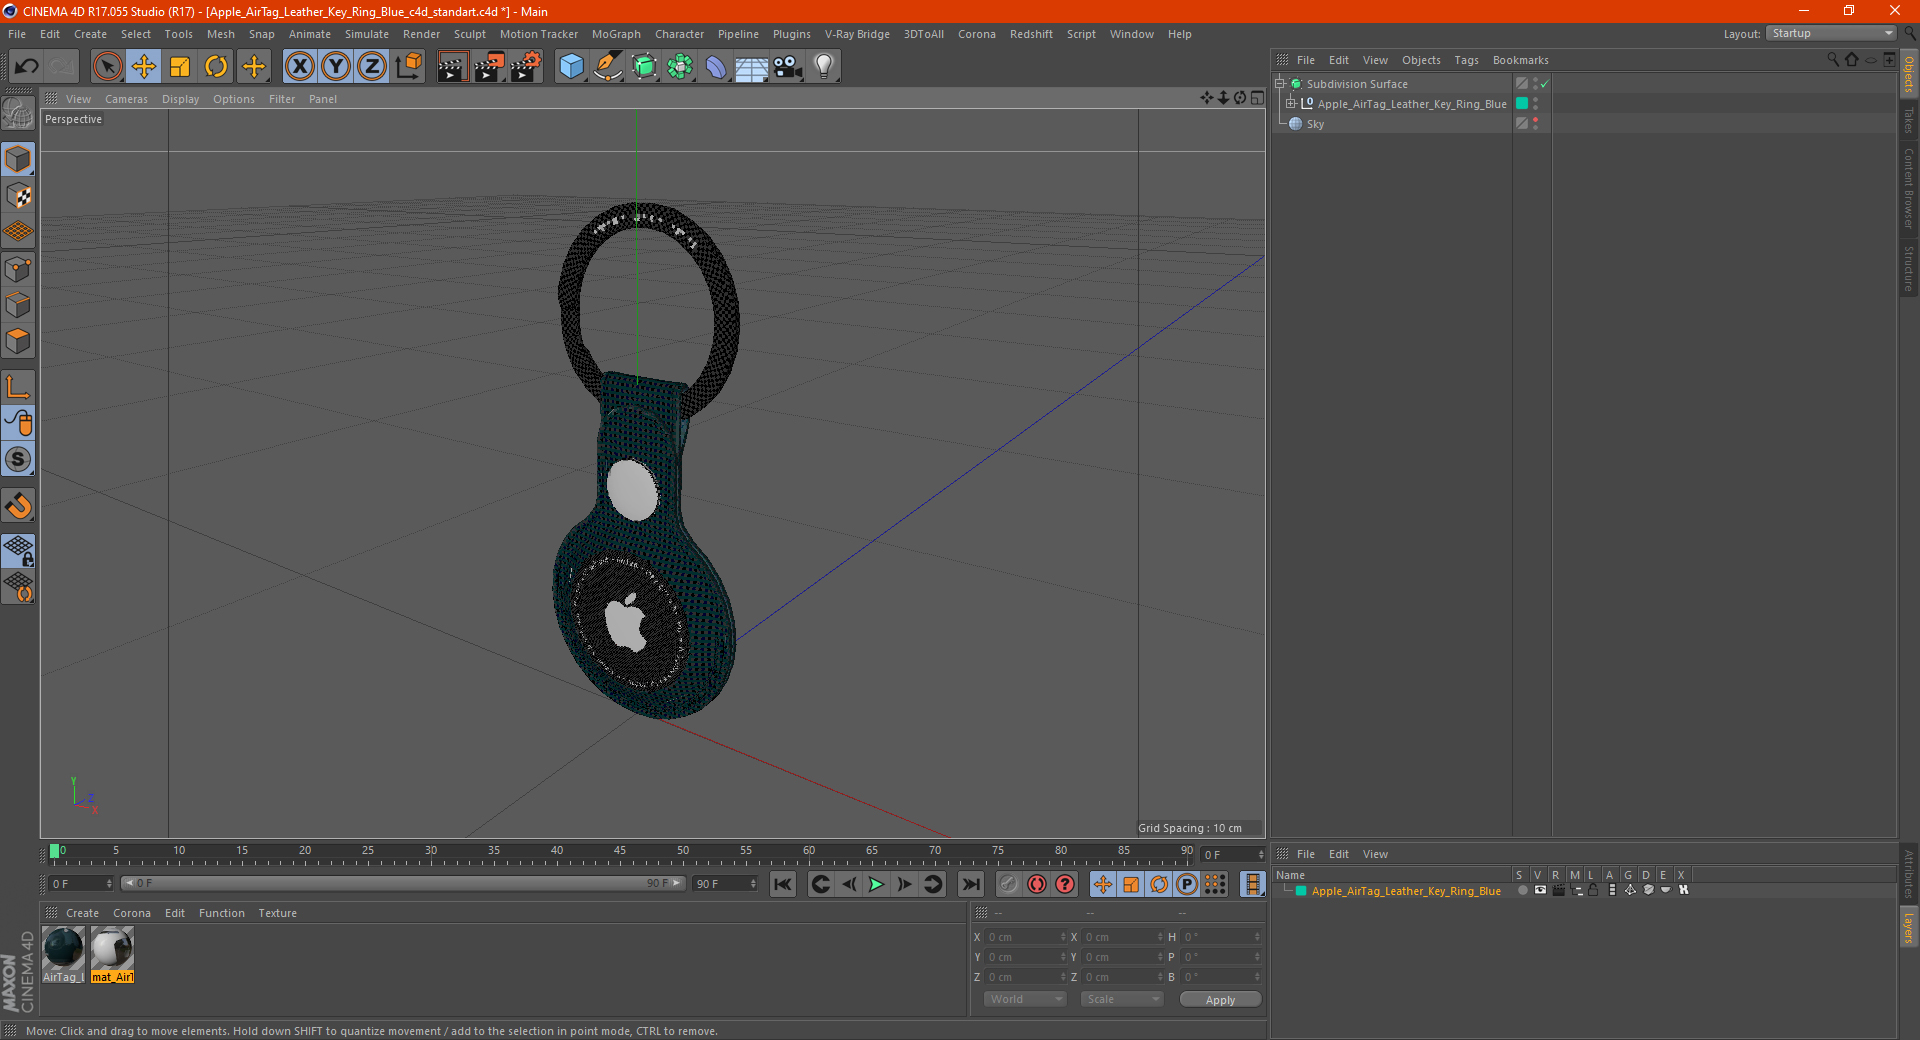Open the Layout Startup dropdown

(1831, 33)
